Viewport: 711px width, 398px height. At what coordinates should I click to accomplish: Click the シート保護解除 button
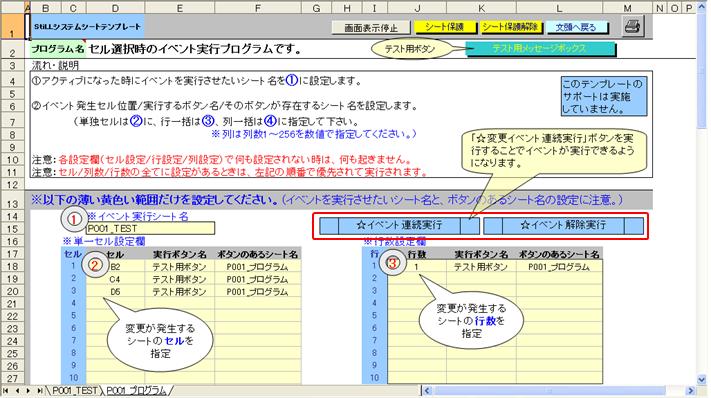510,27
